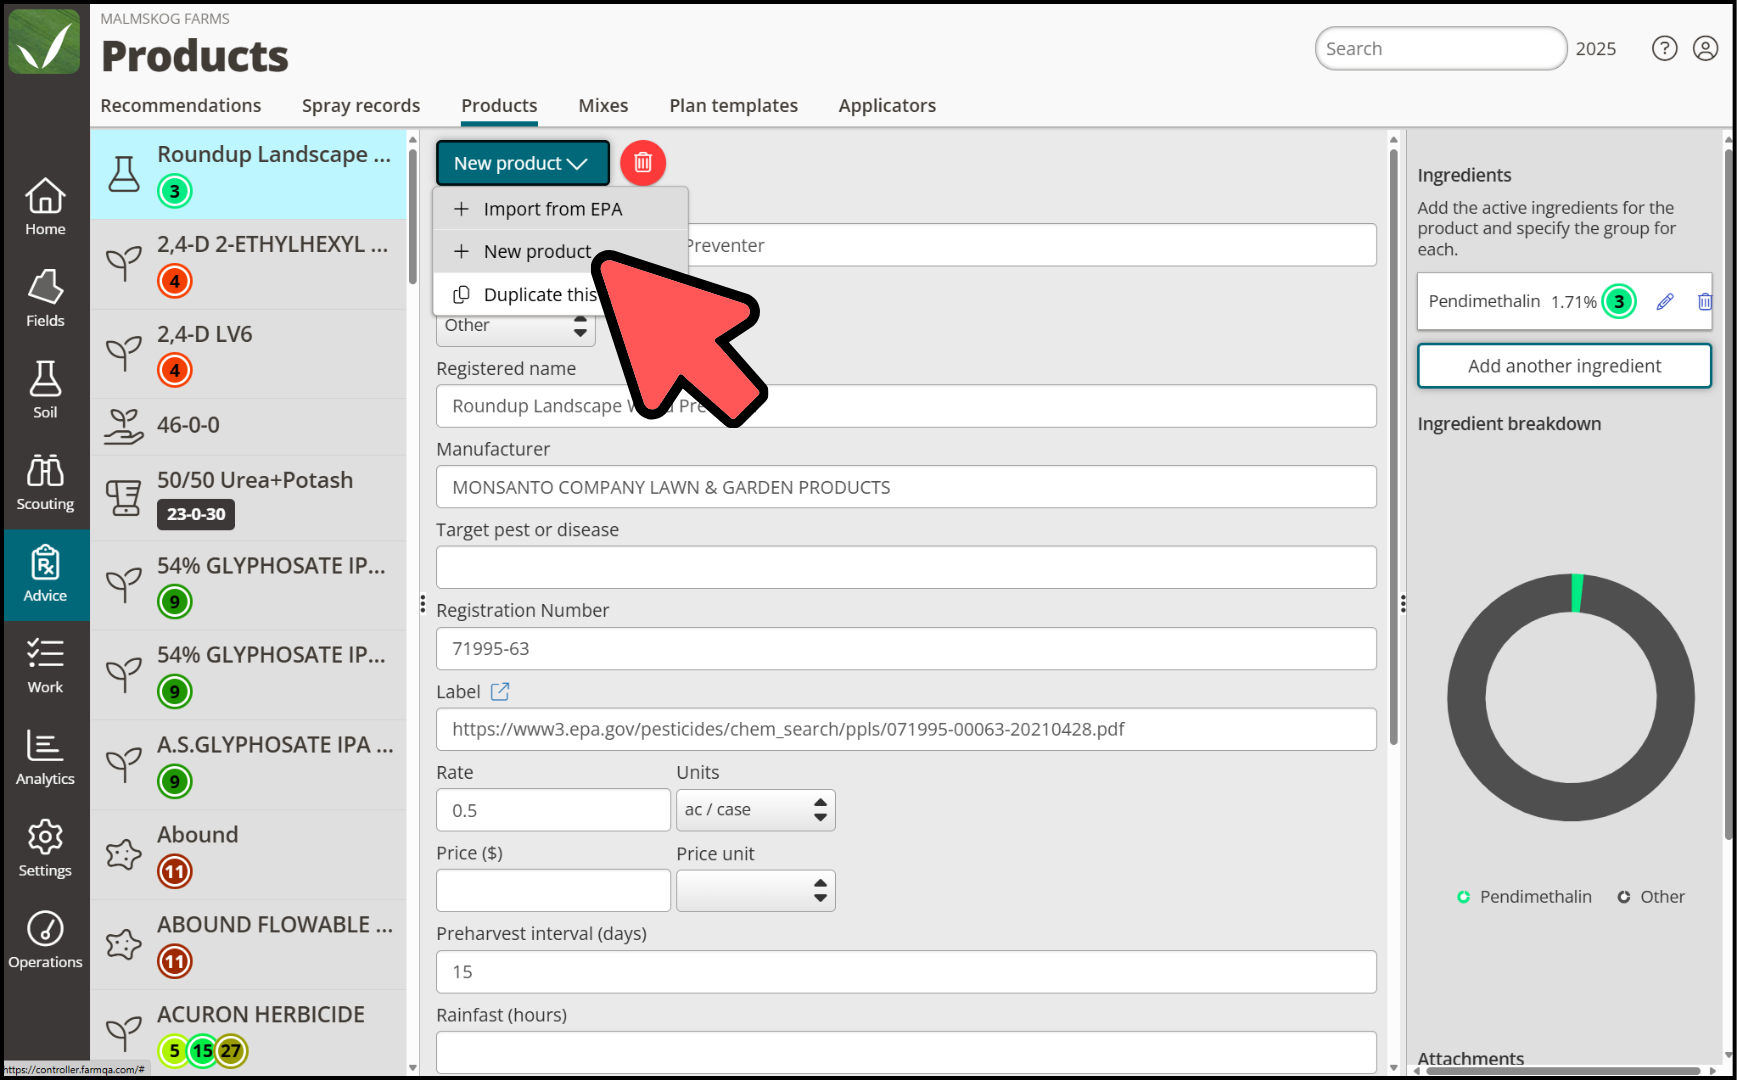The width and height of the screenshot is (1740, 1080).
Task: Click flask icon of Roundup Landscape product
Action: click(x=124, y=174)
